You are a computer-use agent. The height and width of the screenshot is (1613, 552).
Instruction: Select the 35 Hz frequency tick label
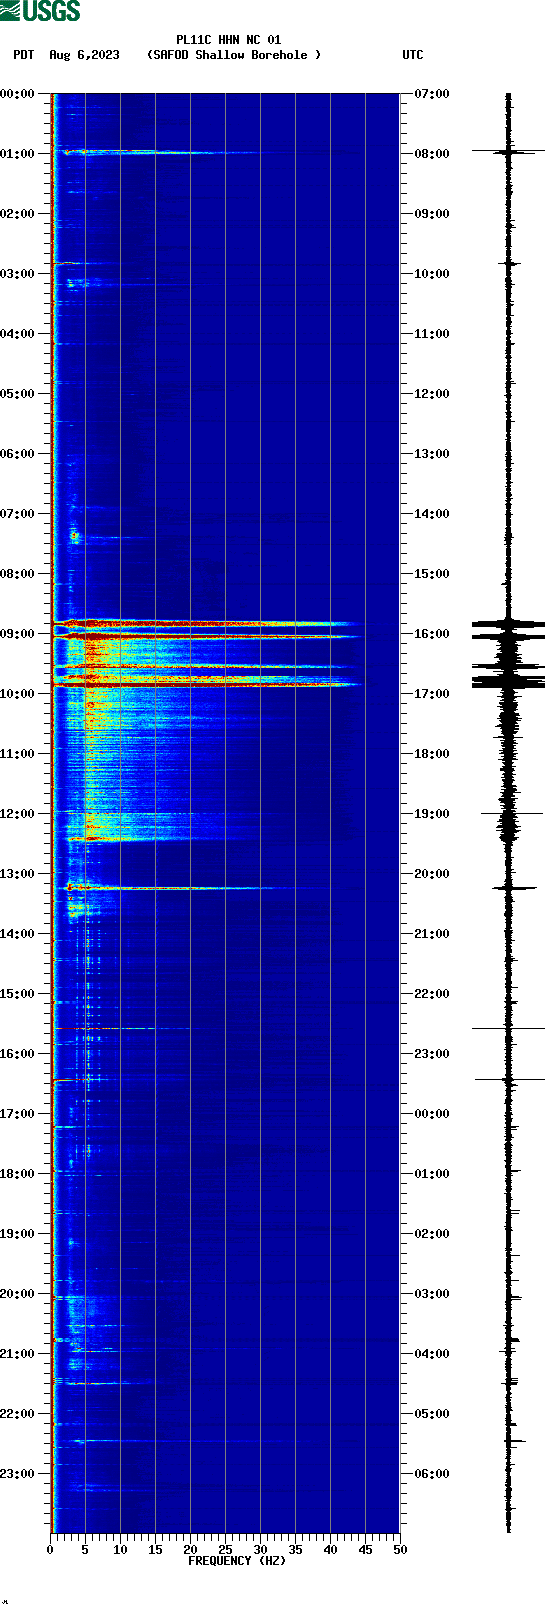point(295,1550)
